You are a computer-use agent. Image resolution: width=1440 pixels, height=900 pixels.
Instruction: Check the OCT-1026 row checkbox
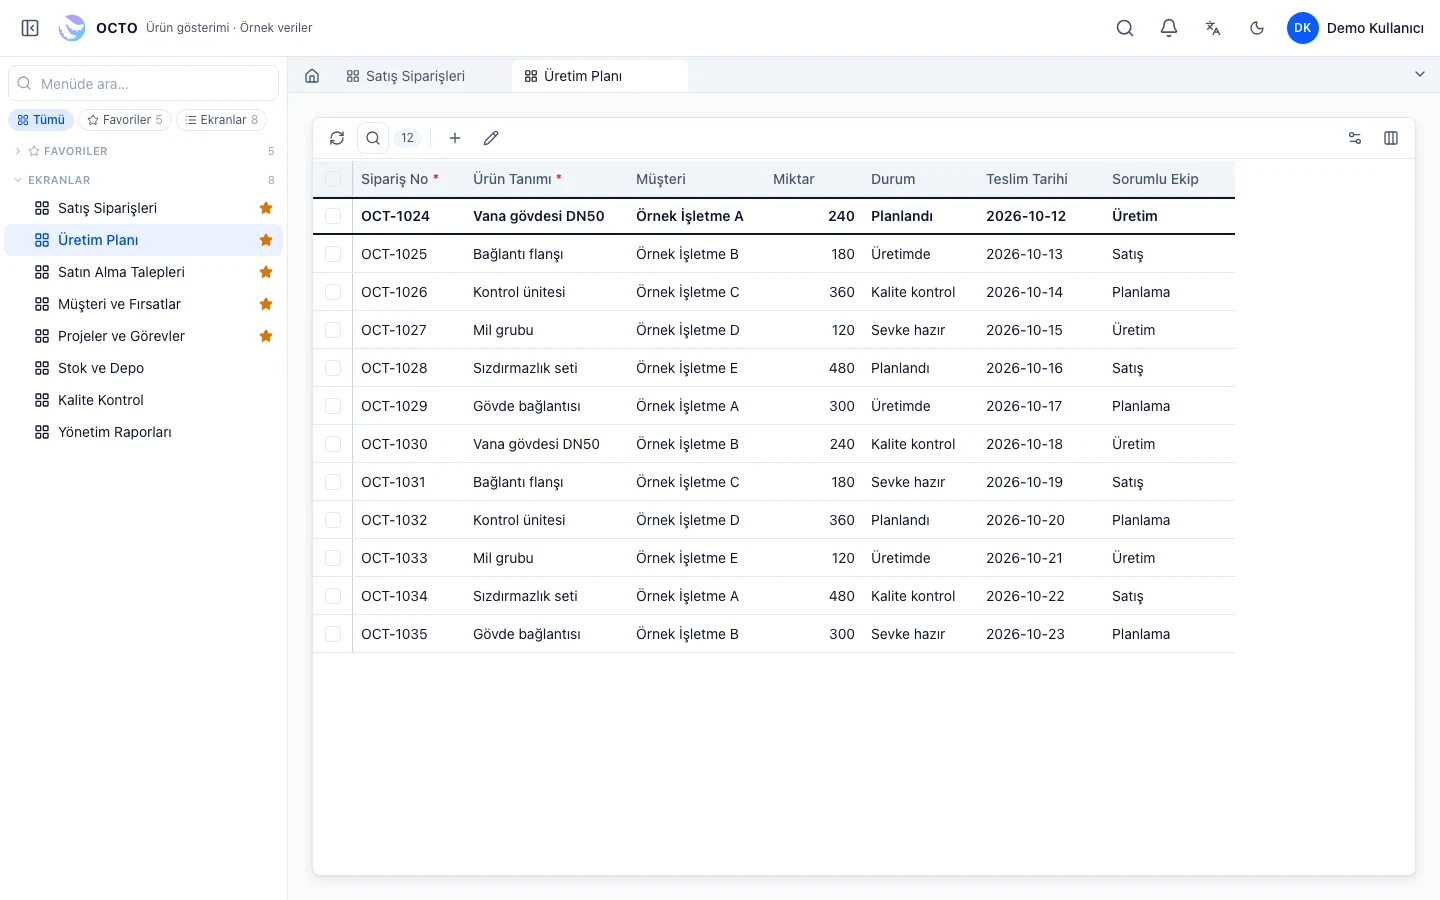pos(333,292)
